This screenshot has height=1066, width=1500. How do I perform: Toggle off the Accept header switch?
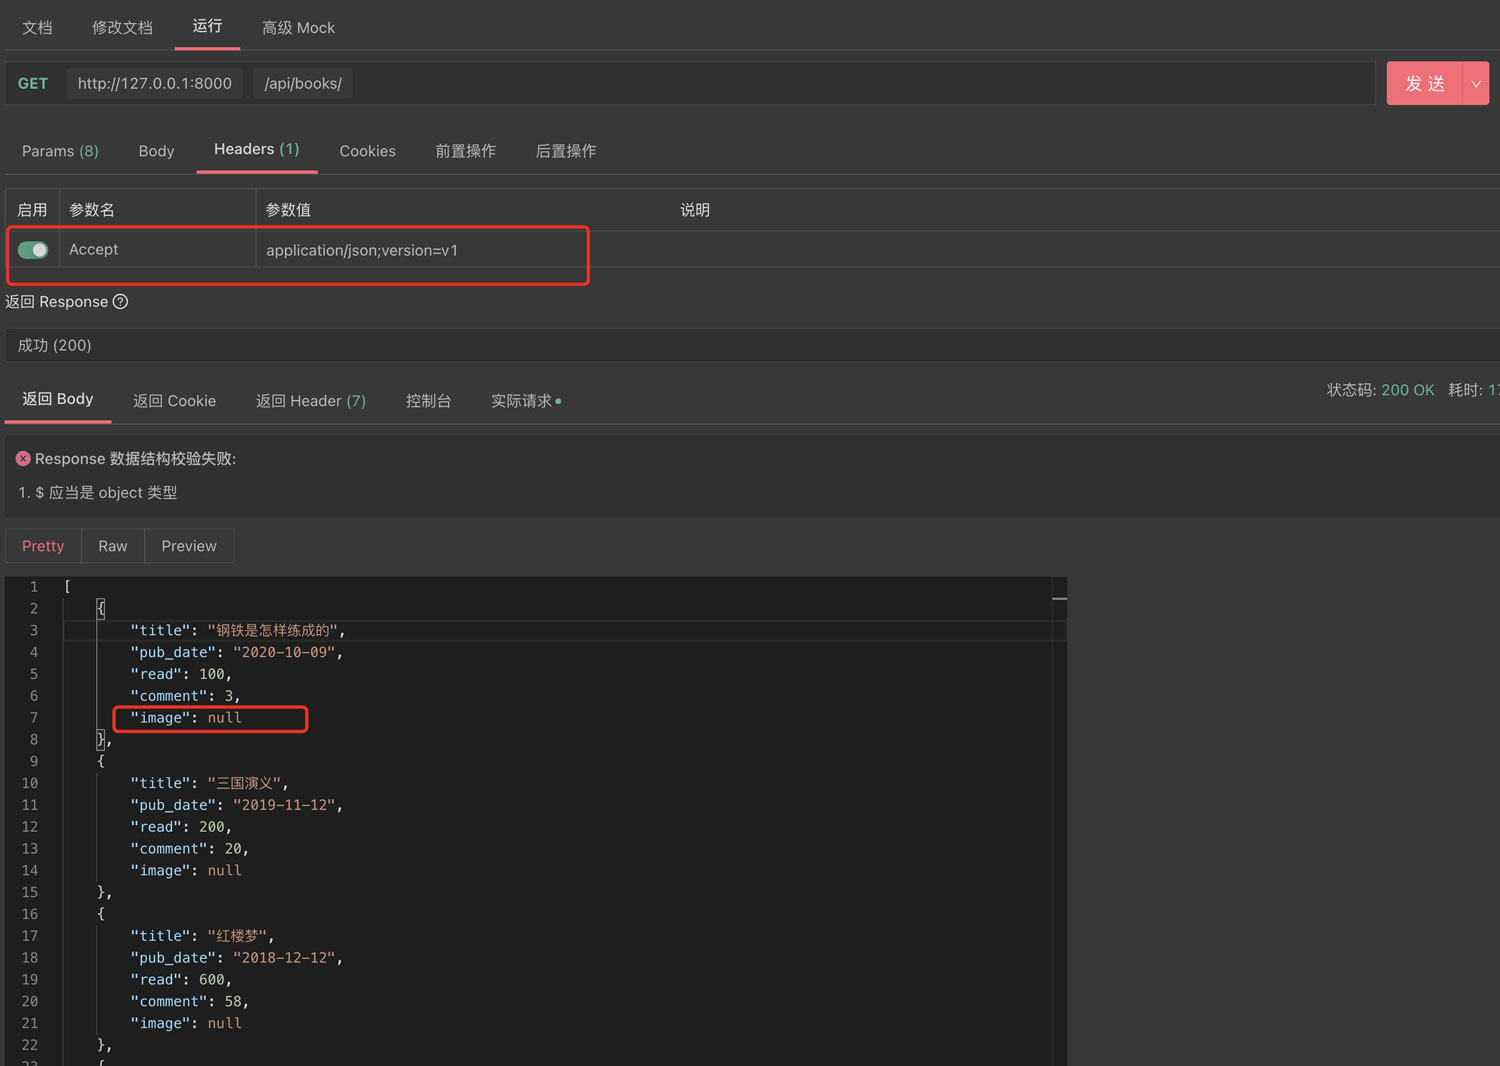click(x=33, y=250)
